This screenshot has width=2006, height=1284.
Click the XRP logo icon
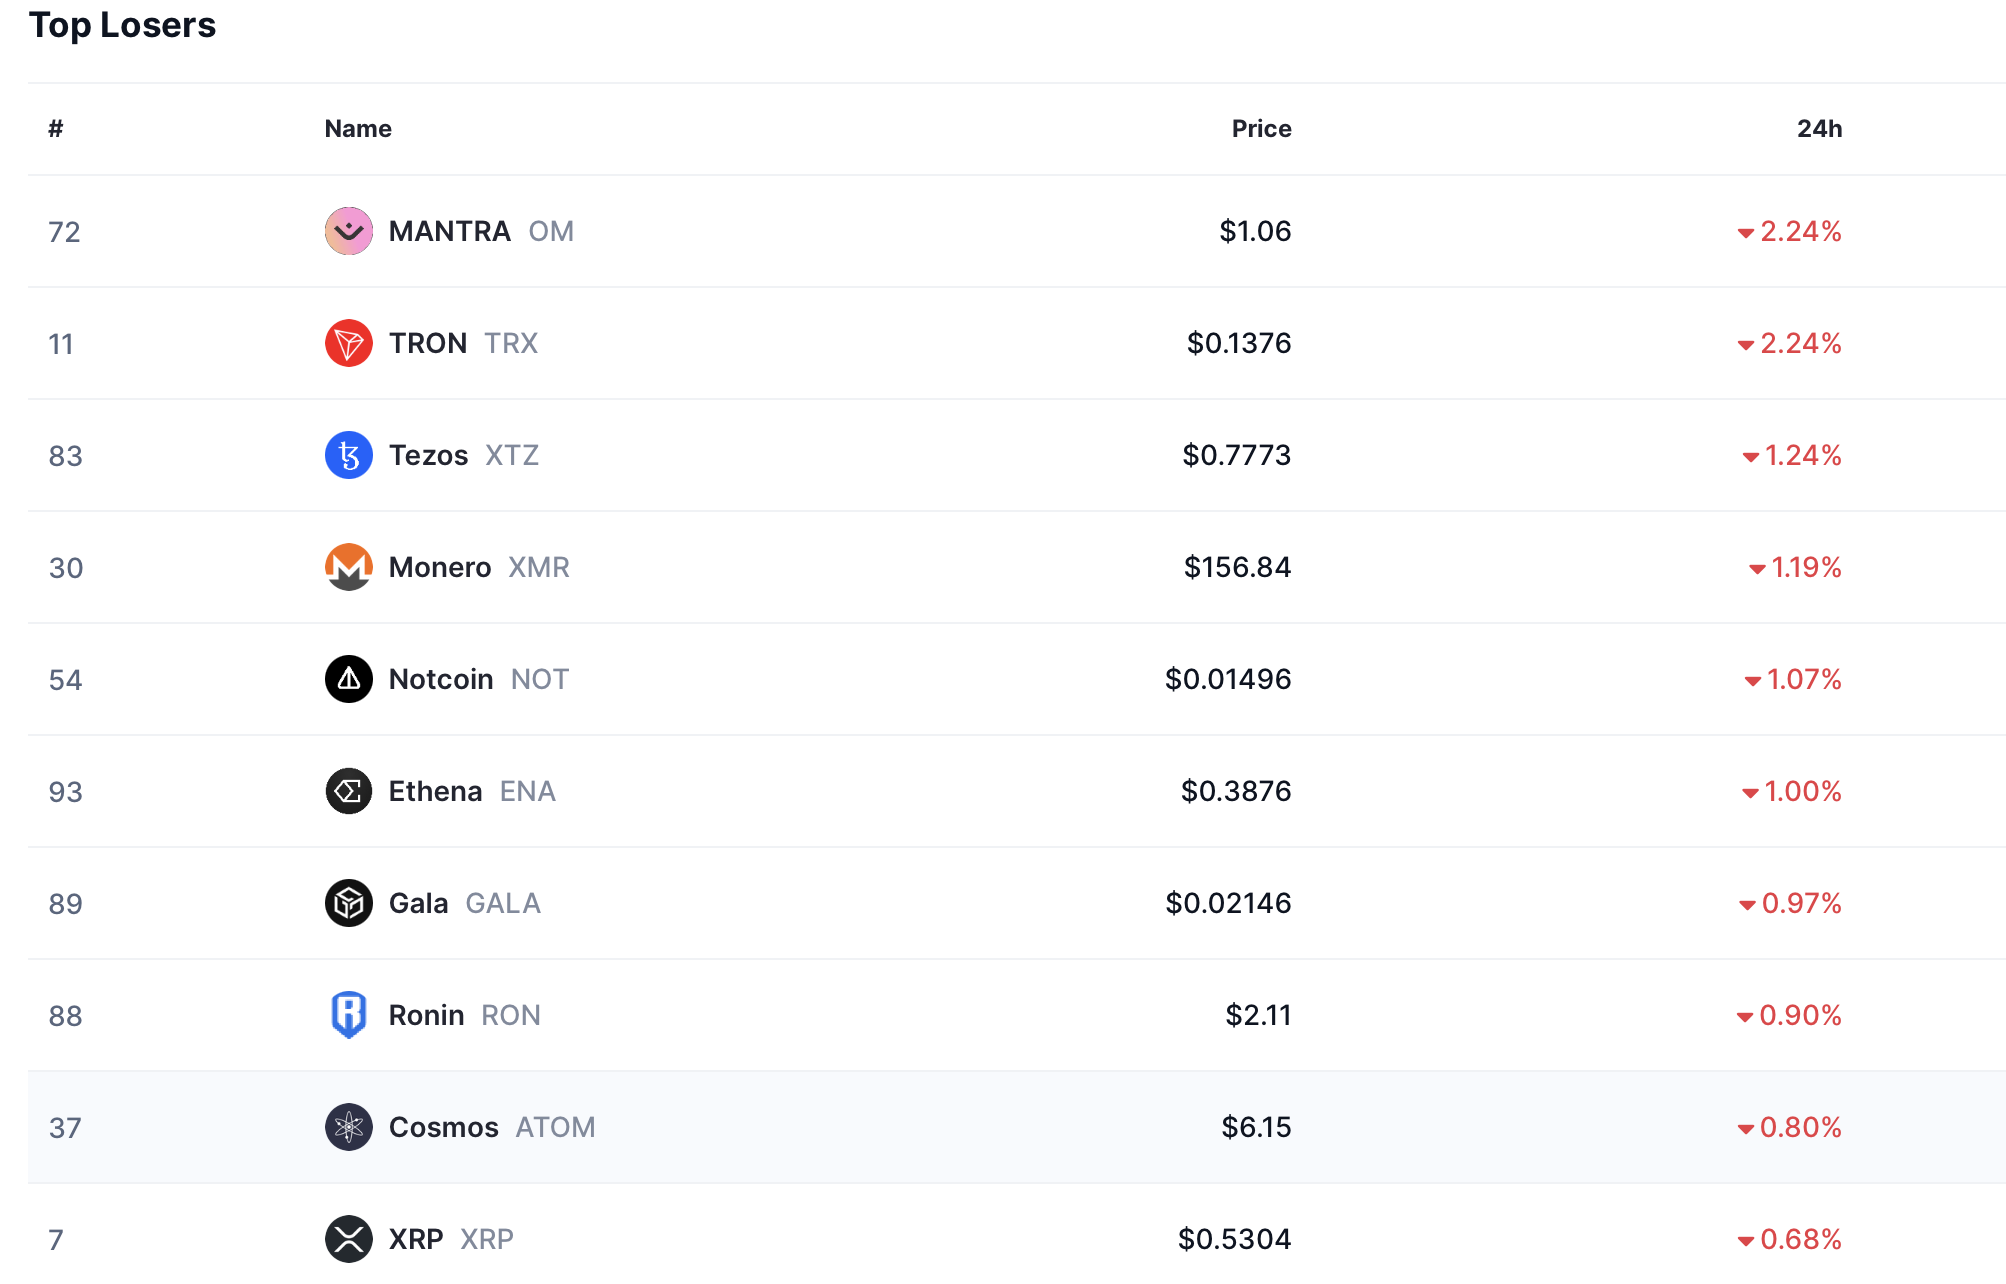pos(348,1239)
